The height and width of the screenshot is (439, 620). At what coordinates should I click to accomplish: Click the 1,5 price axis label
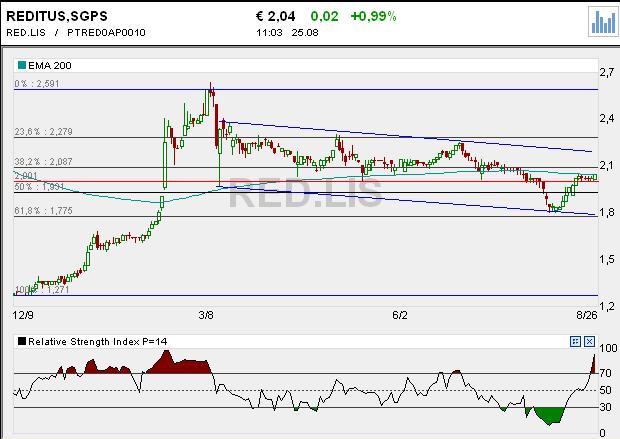(607, 259)
